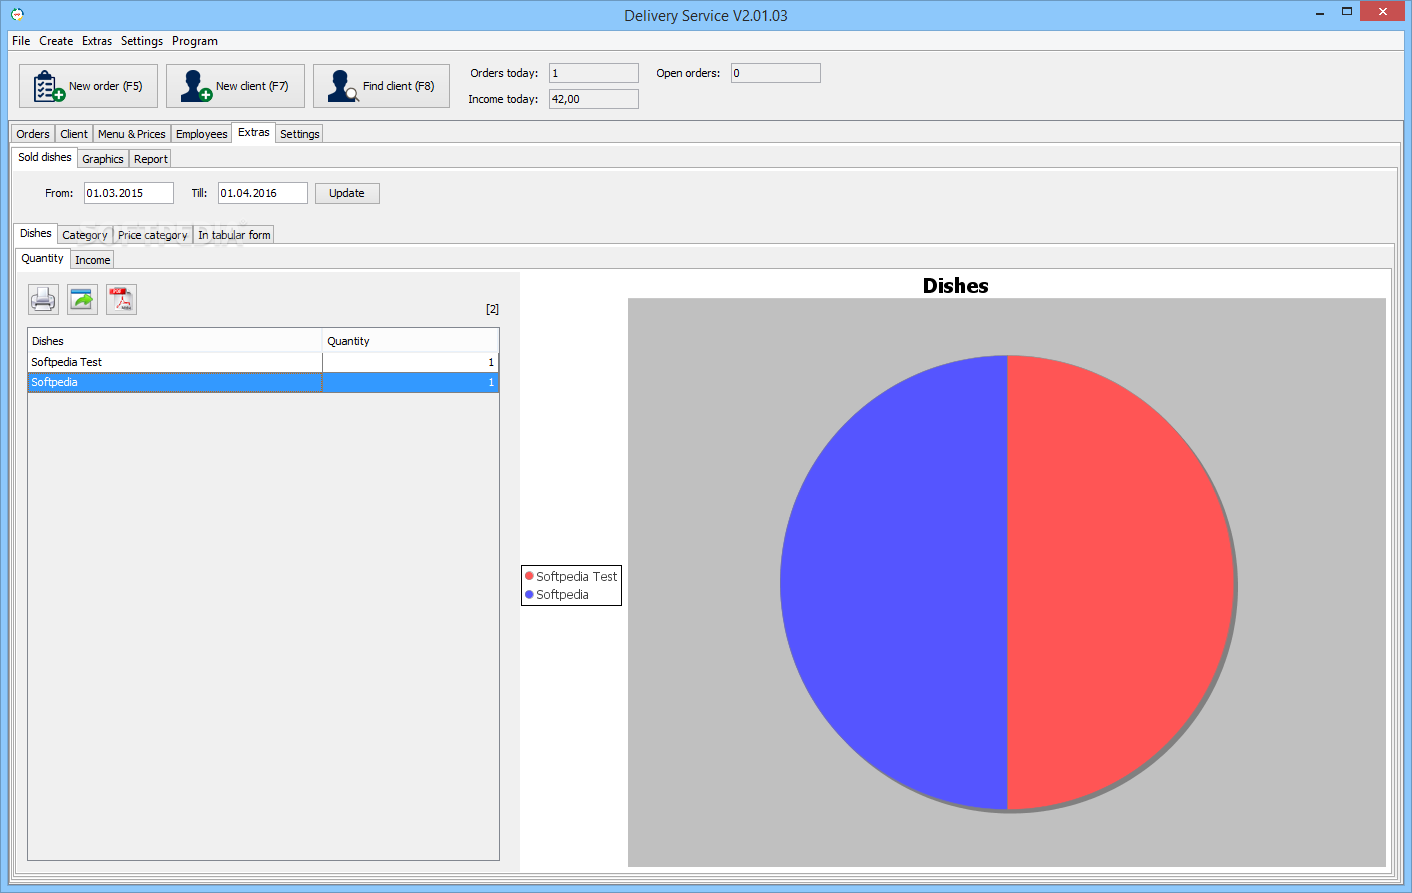1412x893 pixels.
Task: Click the From date field
Action: (x=129, y=193)
